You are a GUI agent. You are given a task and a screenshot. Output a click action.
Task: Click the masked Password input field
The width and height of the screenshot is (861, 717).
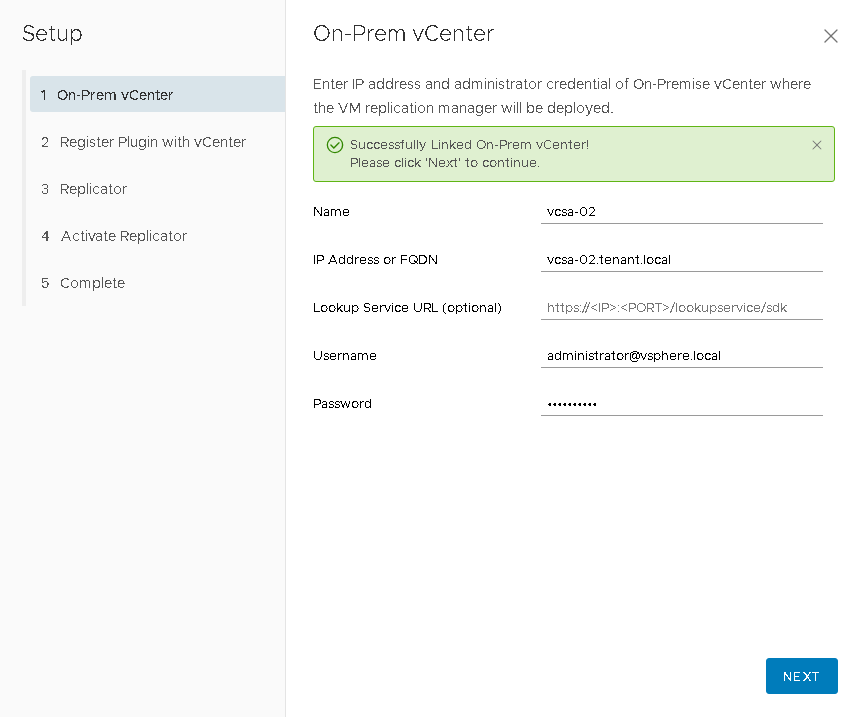coord(681,404)
